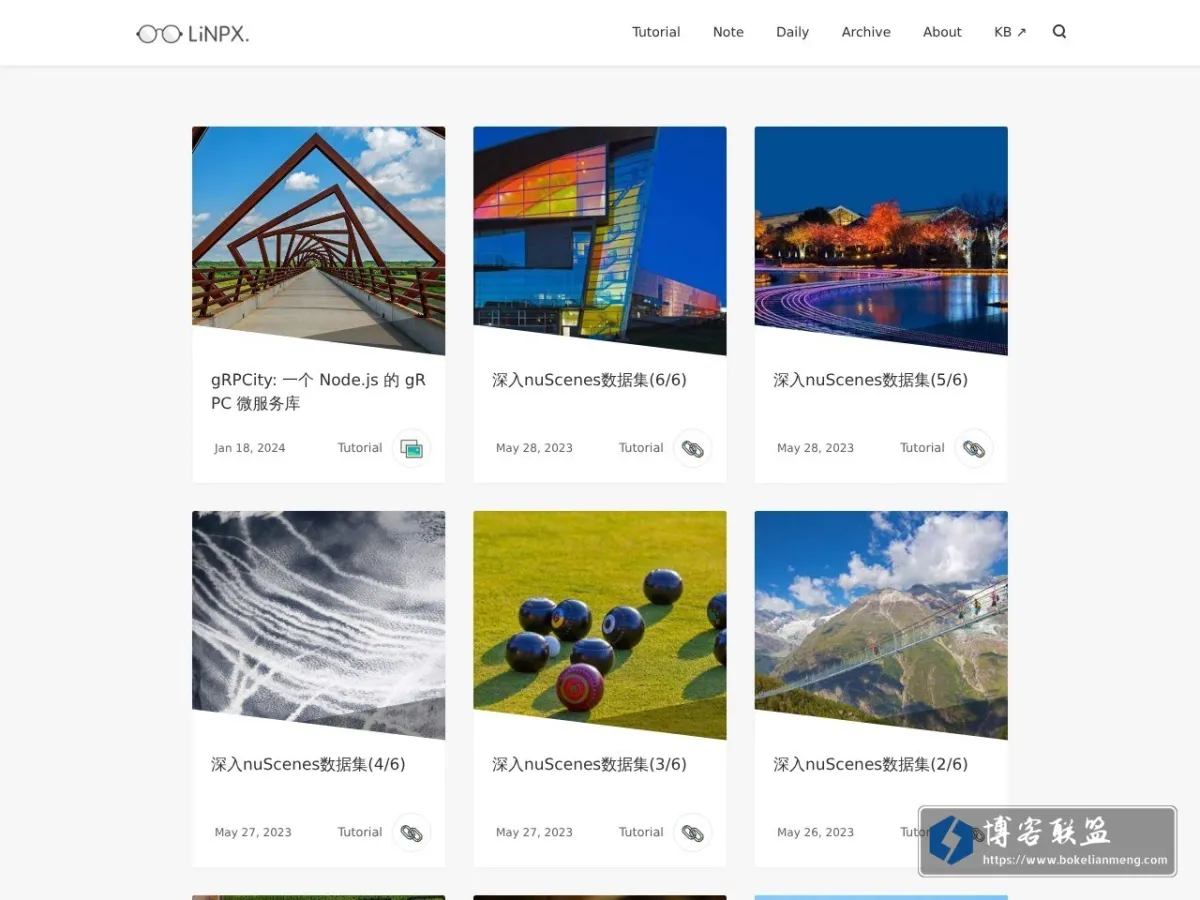Screen dimensions: 1200x900
Task: Click link icon on nuScenes (4/6) card
Action: pyautogui.click(x=411, y=832)
